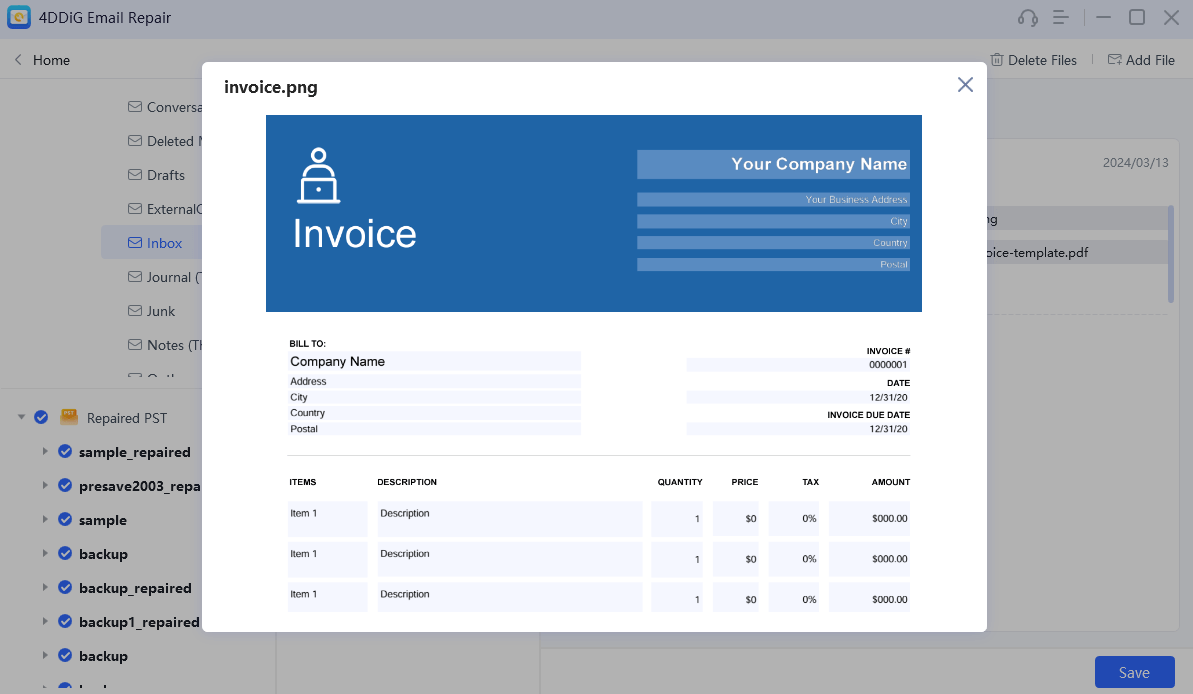Toggle the backup1_repaired checkbox
This screenshot has height=694, width=1193.
[x=65, y=622]
